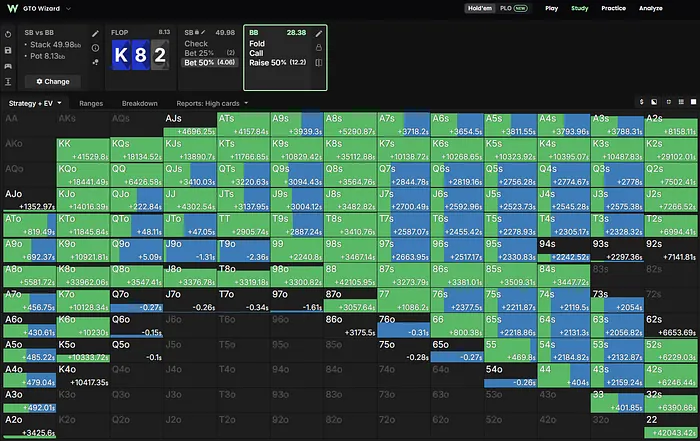Select the grid layout icon
Viewport: 700px width, 441px height.
[681, 102]
